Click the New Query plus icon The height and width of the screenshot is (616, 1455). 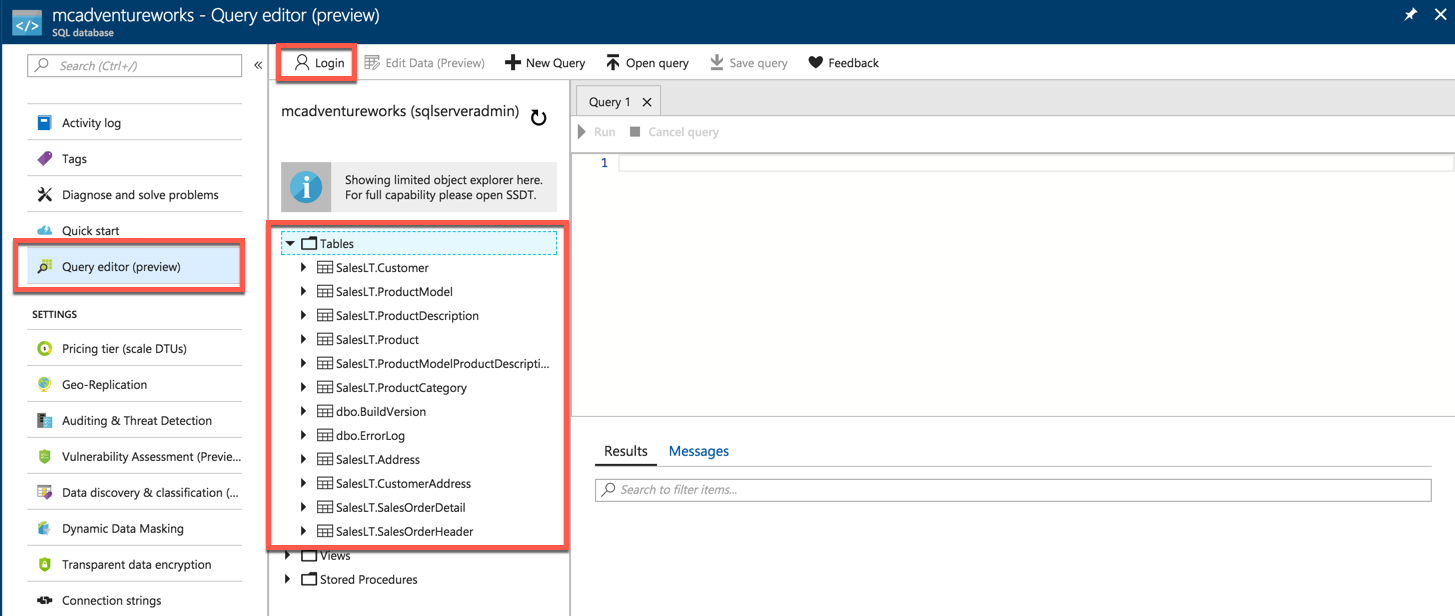(x=512, y=63)
